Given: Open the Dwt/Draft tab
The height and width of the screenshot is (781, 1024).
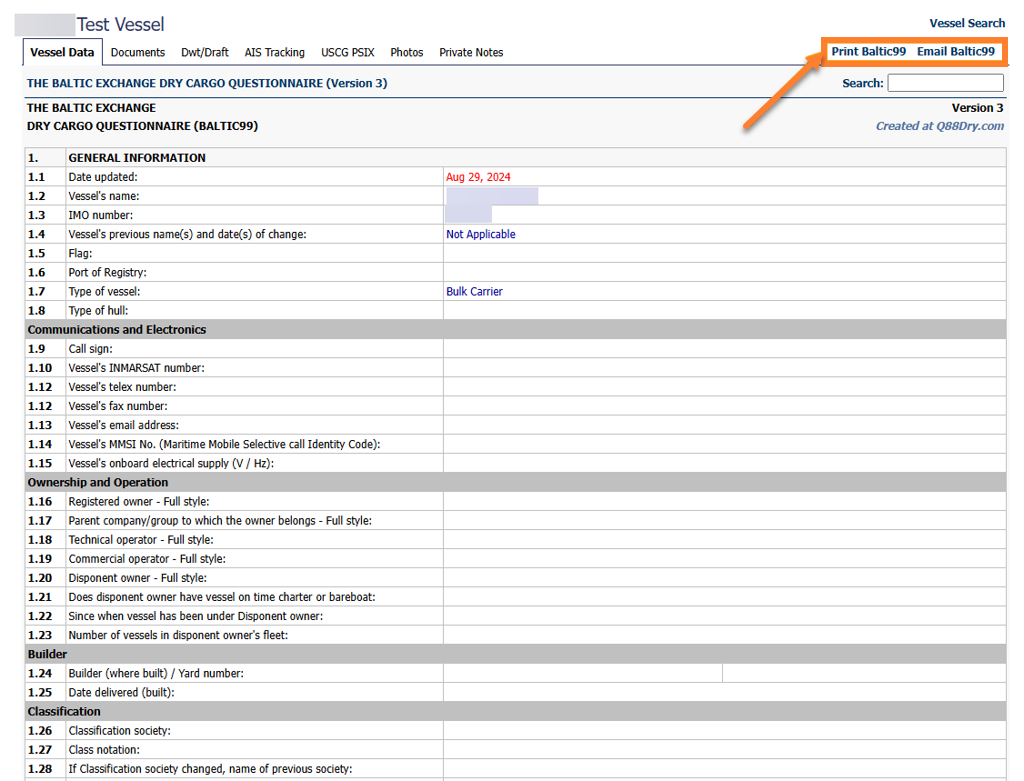Looking at the screenshot, I should click(204, 52).
